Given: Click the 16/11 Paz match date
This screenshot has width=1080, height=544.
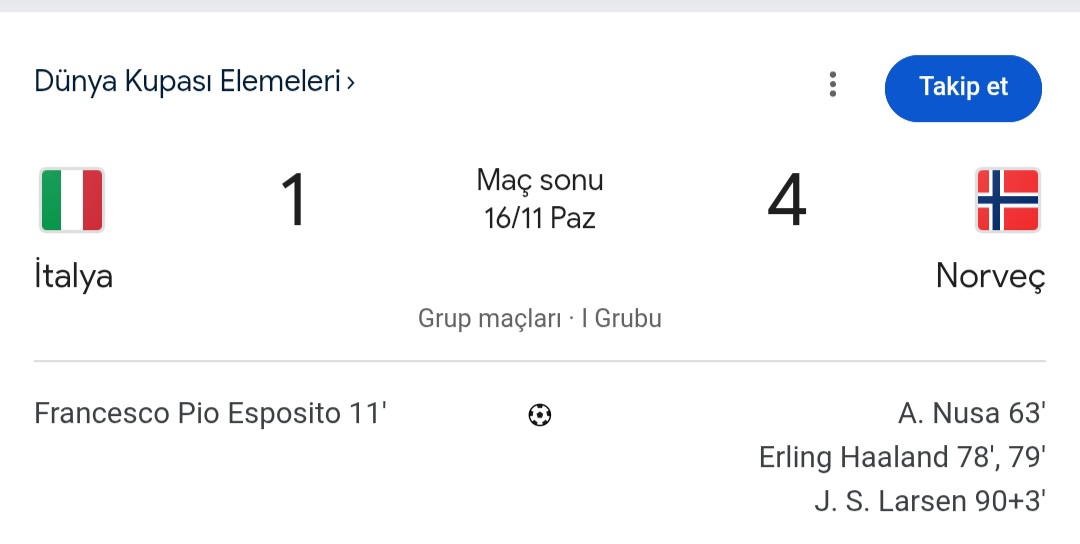Looking at the screenshot, I should (x=540, y=218).
